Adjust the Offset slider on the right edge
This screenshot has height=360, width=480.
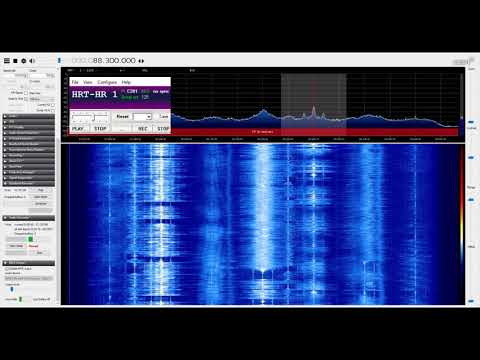(x=471, y=301)
